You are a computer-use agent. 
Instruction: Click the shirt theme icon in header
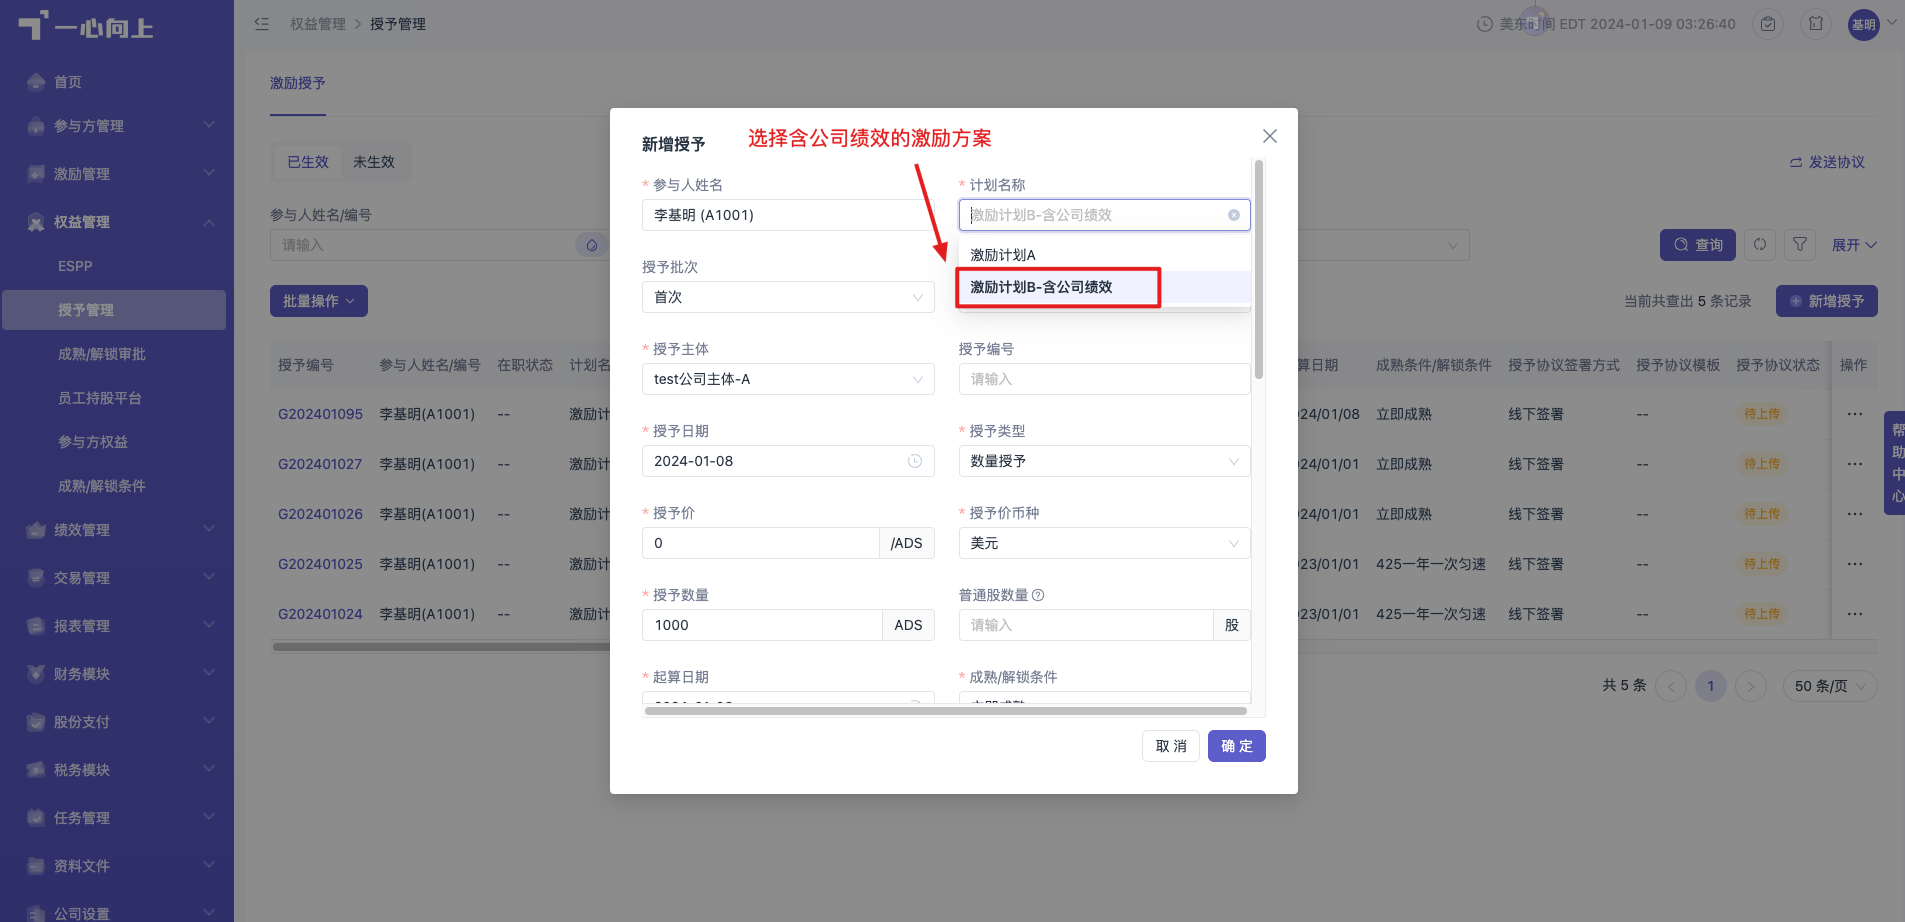point(1816,24)
